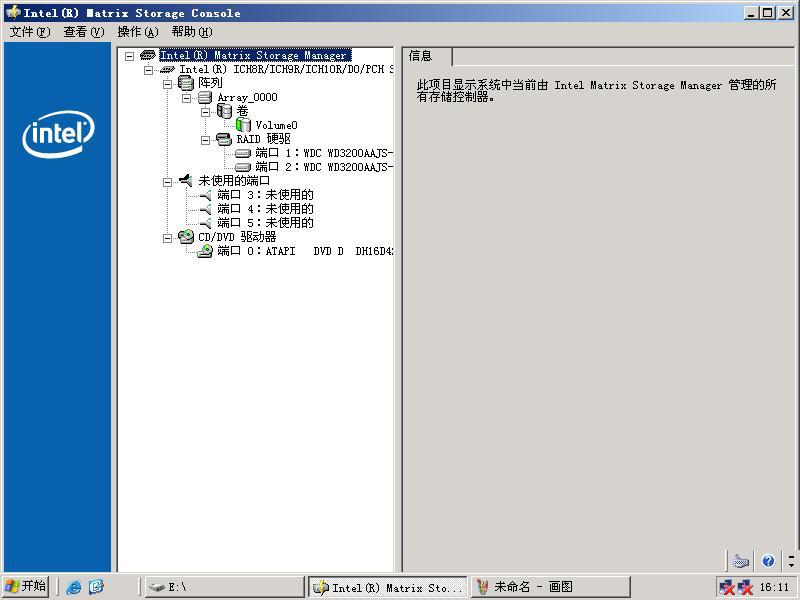Click the Intel logo in sidebar
Screen dimensions: 800x600
(58, 134)
